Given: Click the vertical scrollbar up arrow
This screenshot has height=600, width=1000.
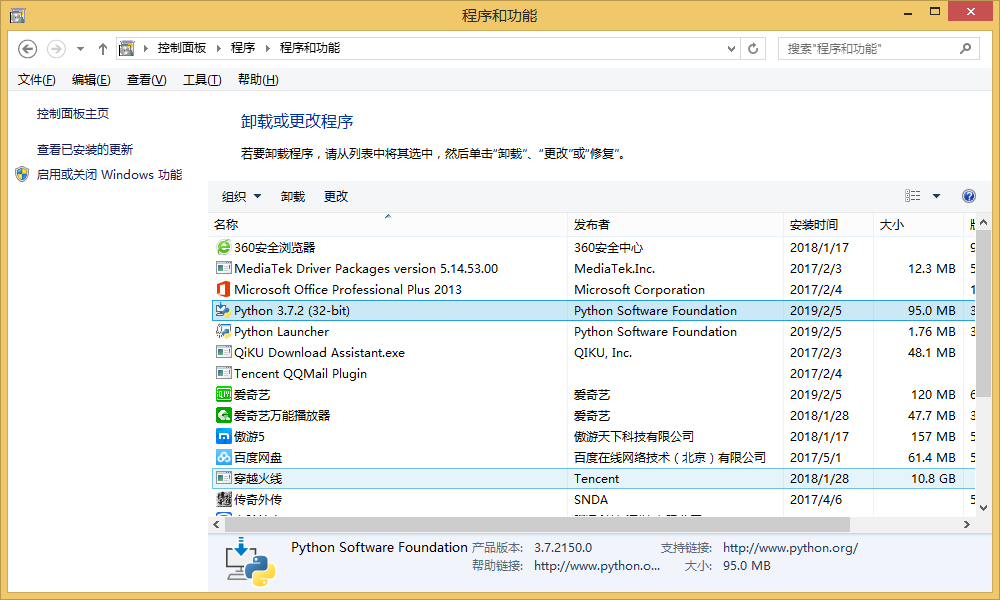Looking at the screenshot, I should point(983,223).
